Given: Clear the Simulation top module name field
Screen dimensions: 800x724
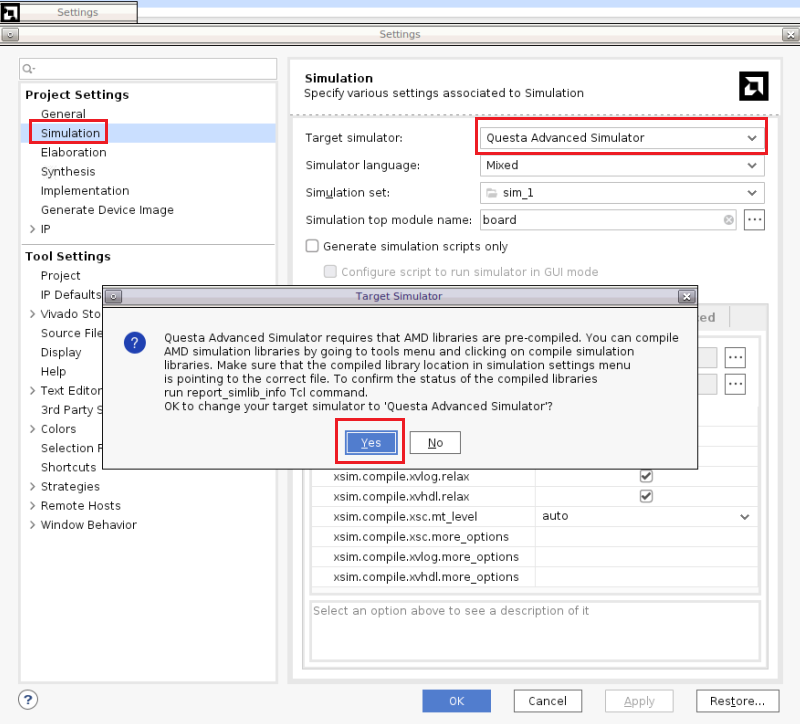Looking at the screenshot, I should pos(728,220).
